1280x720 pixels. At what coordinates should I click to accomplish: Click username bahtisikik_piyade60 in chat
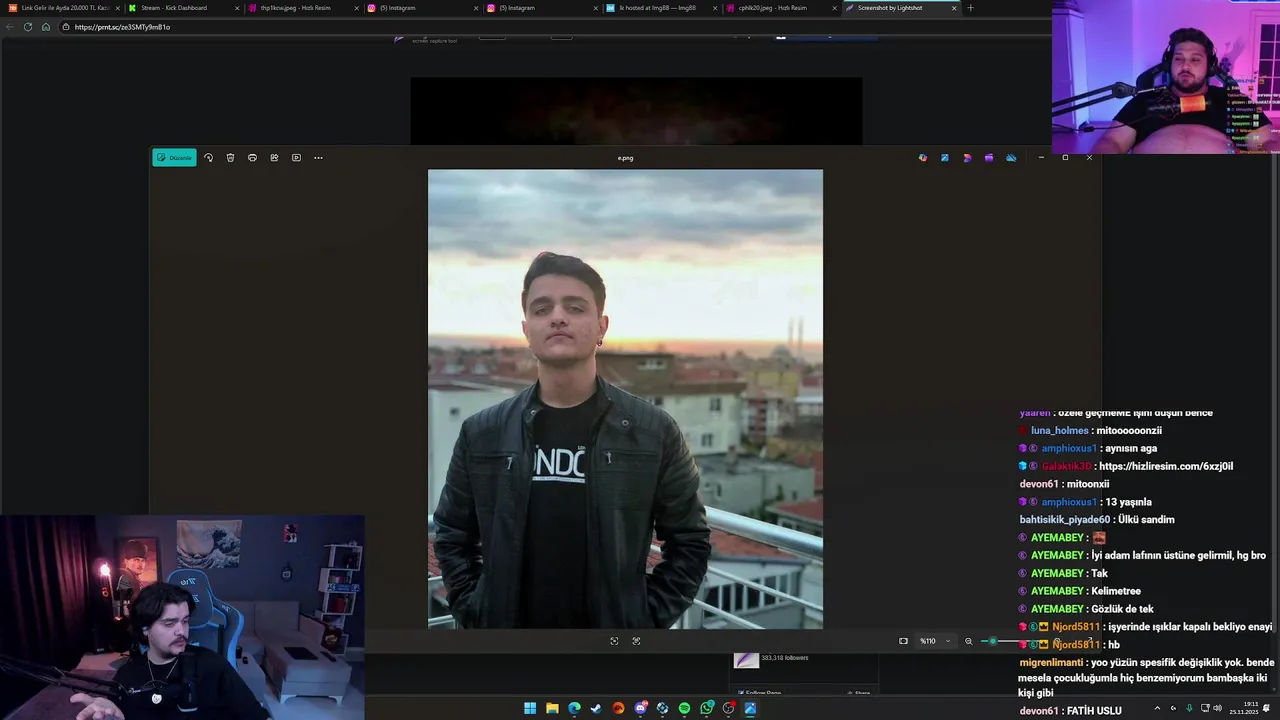(1065, 520)
